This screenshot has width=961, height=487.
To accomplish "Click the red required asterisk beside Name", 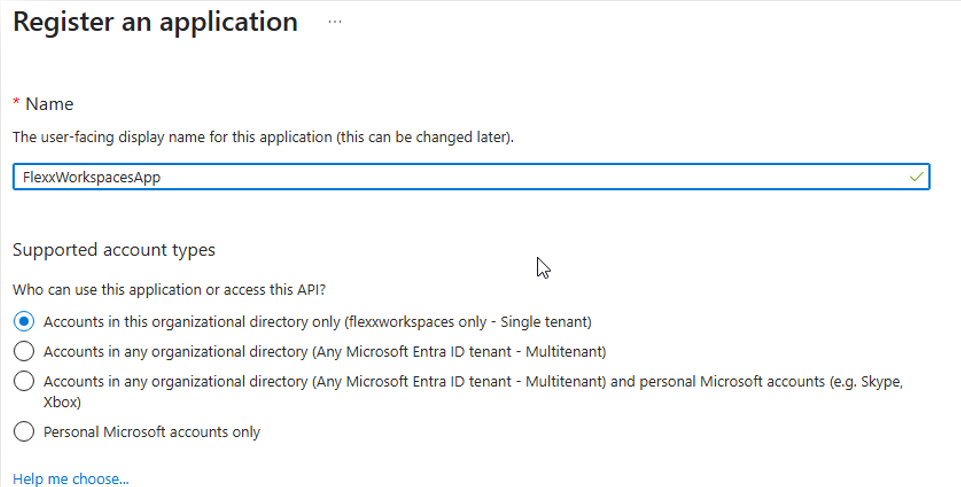I will point(16,104).
